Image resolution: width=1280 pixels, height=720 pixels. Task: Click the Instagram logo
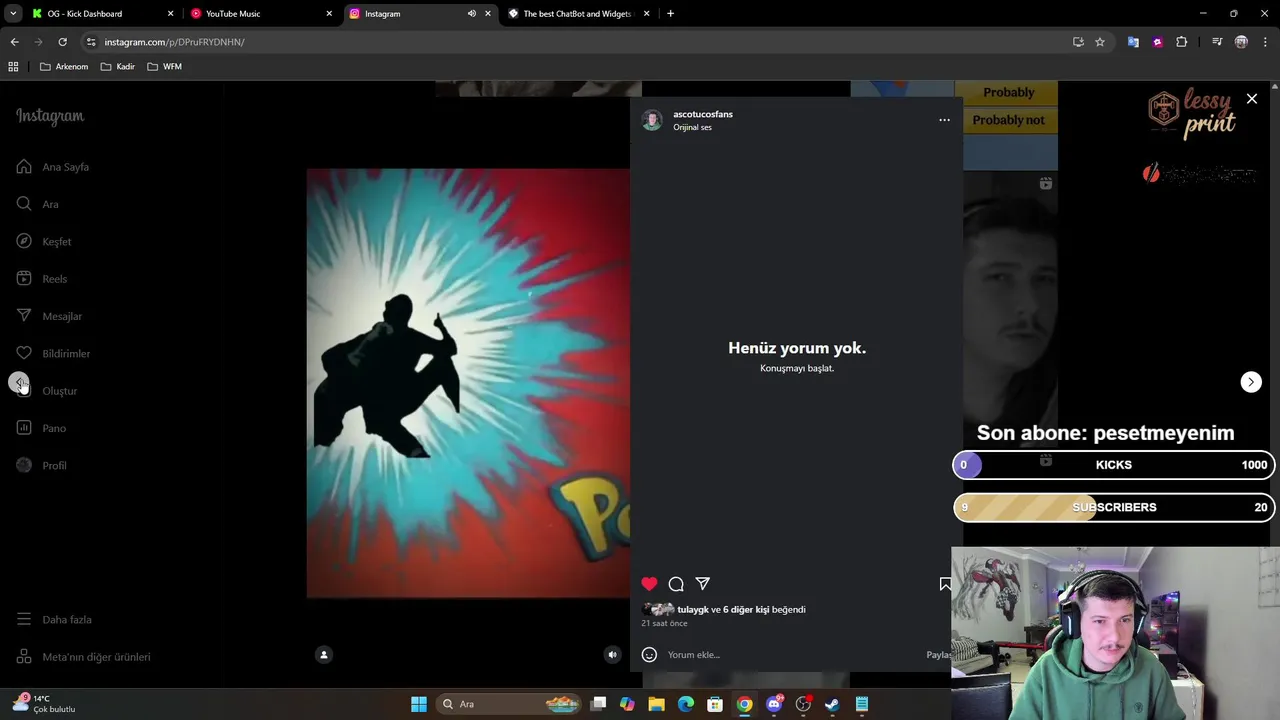click(50, 116)
